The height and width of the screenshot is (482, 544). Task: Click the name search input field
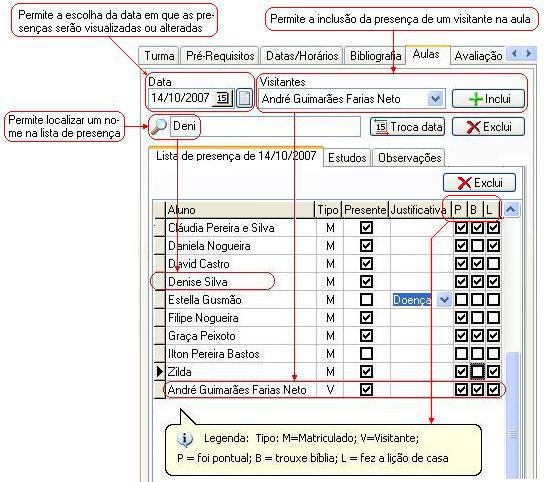pyautogui.click(x=265, y=127)
